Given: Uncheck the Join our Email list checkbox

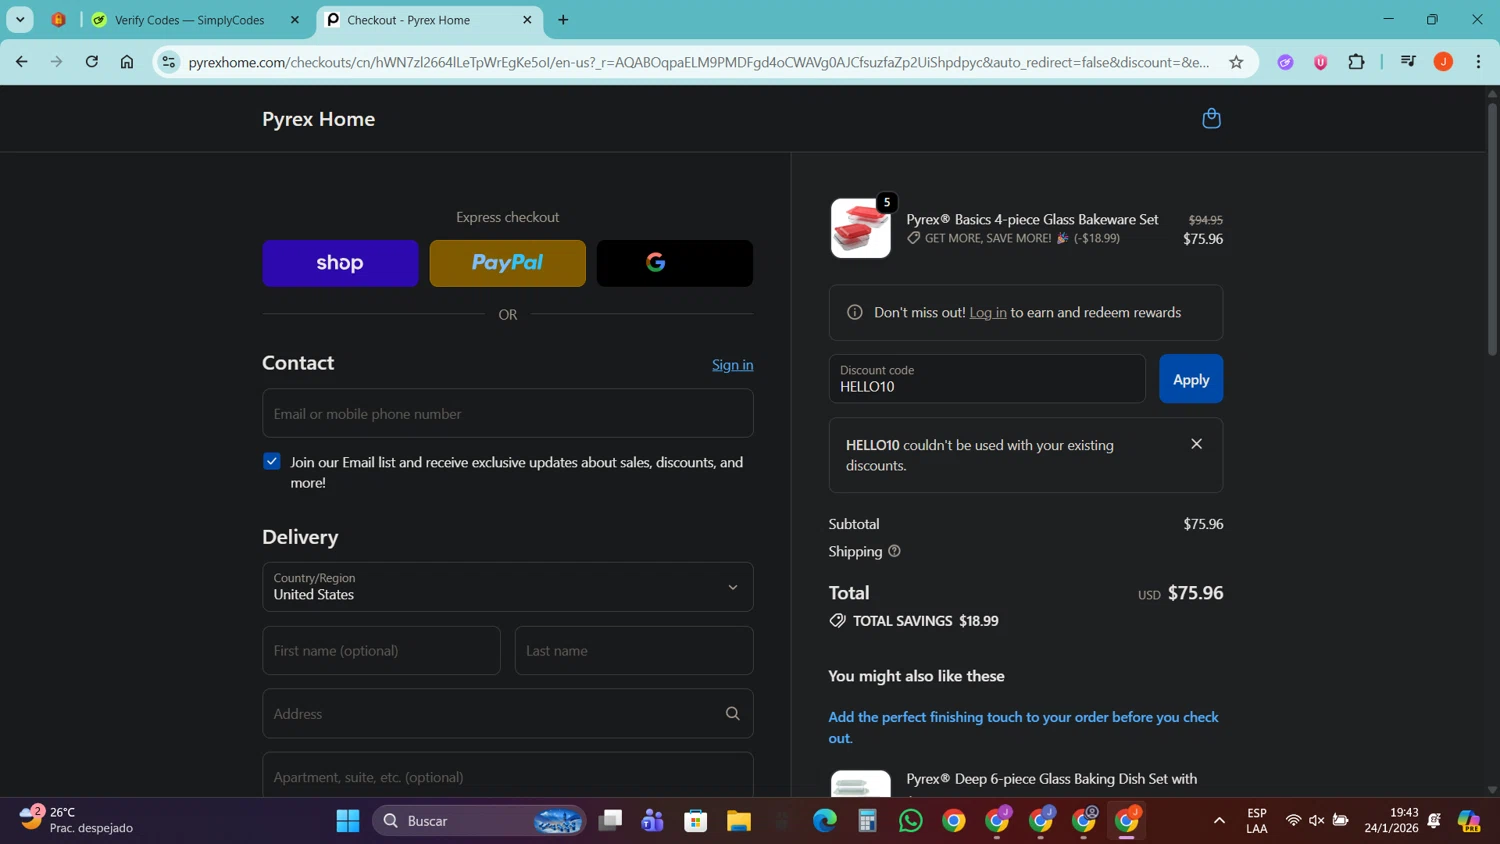Looking at the screenshot, I should tap(272, 461).
